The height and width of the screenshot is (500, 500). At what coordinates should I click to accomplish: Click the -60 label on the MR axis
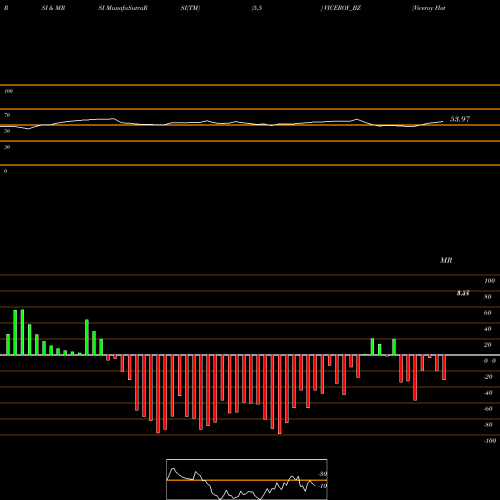[488, 409]
